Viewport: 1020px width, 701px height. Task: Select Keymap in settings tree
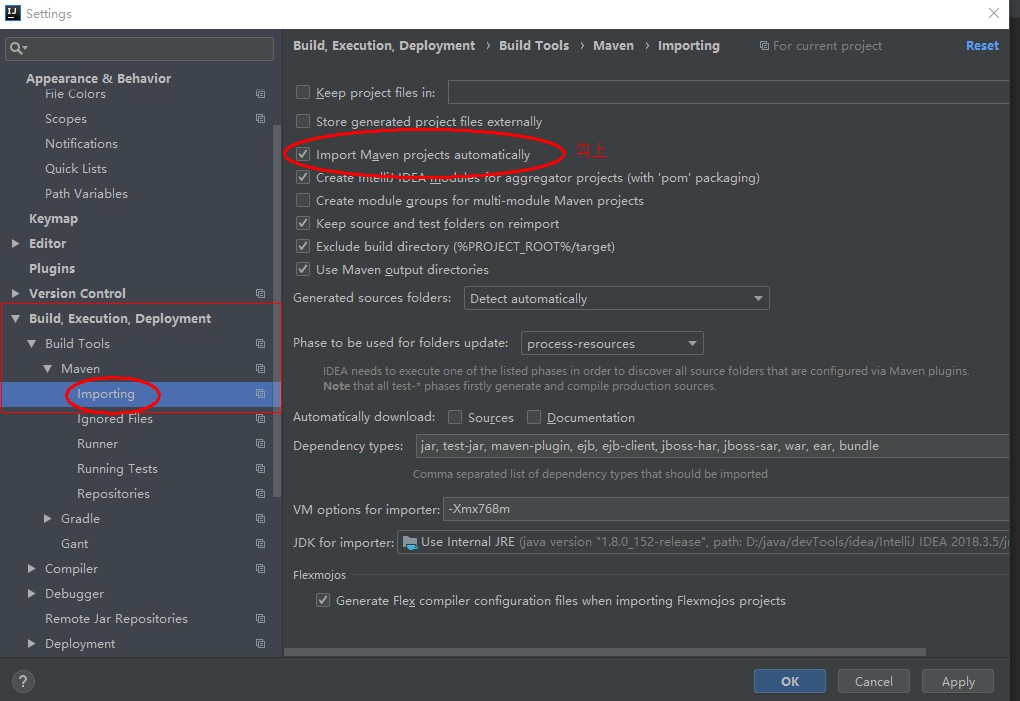pyautogui.click(x=53, y=218)
